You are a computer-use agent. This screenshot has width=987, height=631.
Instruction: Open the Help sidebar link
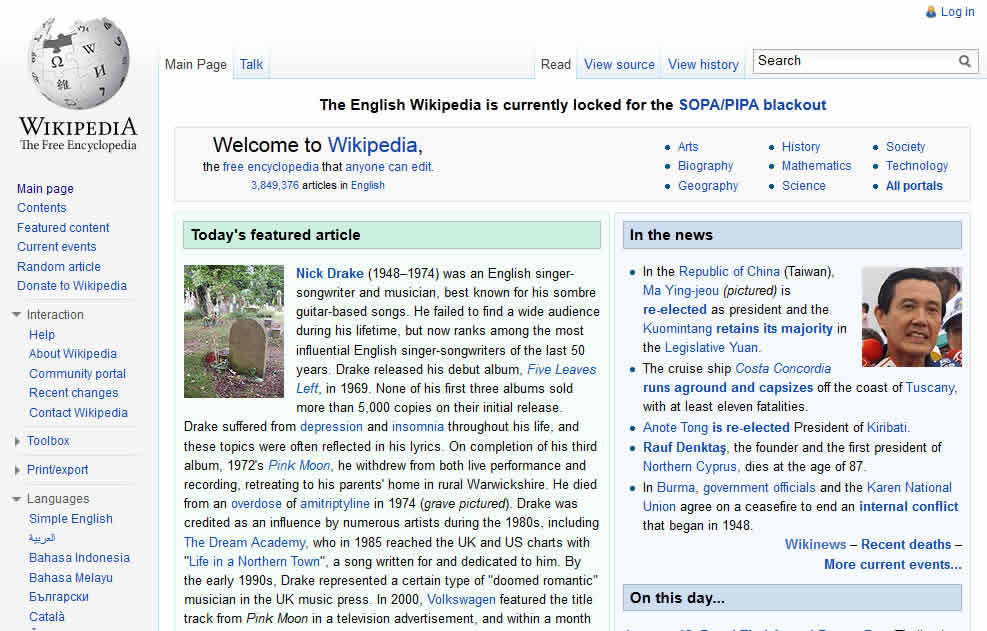[x=42, y=334]
